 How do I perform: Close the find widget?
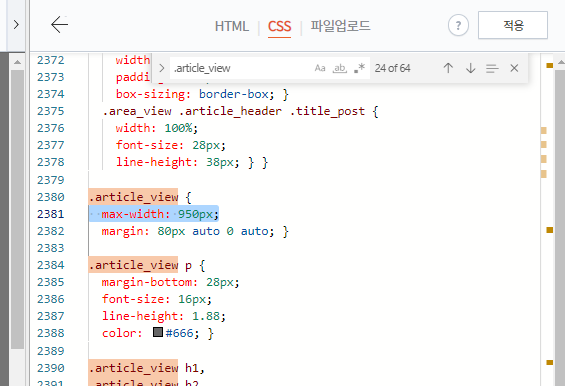[514, 68]
